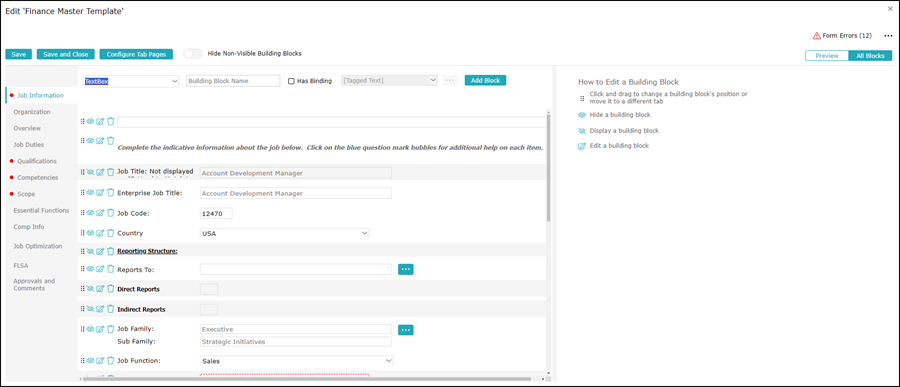
Task: Delete the Reporting Structure building block
Action: click(x=111, y=251)
